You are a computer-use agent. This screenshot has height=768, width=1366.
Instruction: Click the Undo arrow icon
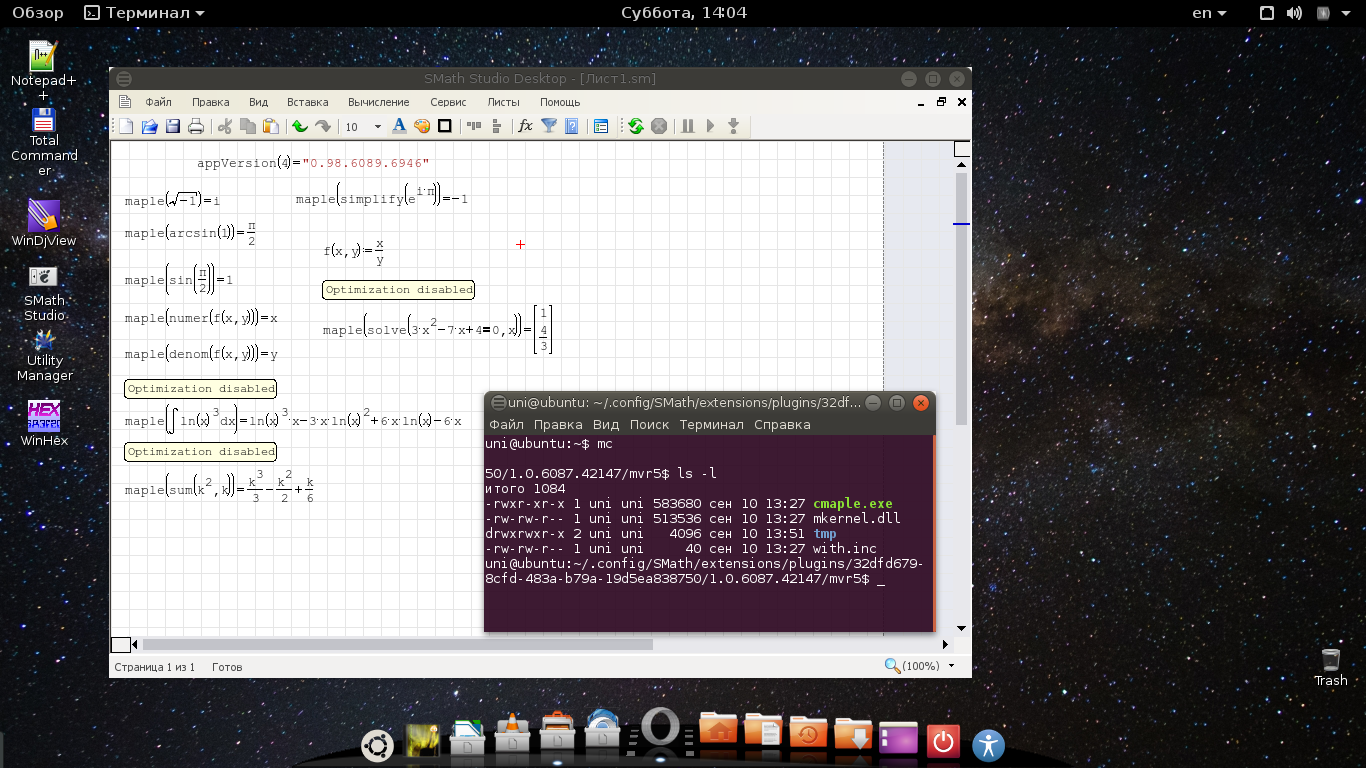(x=299, y=126)
